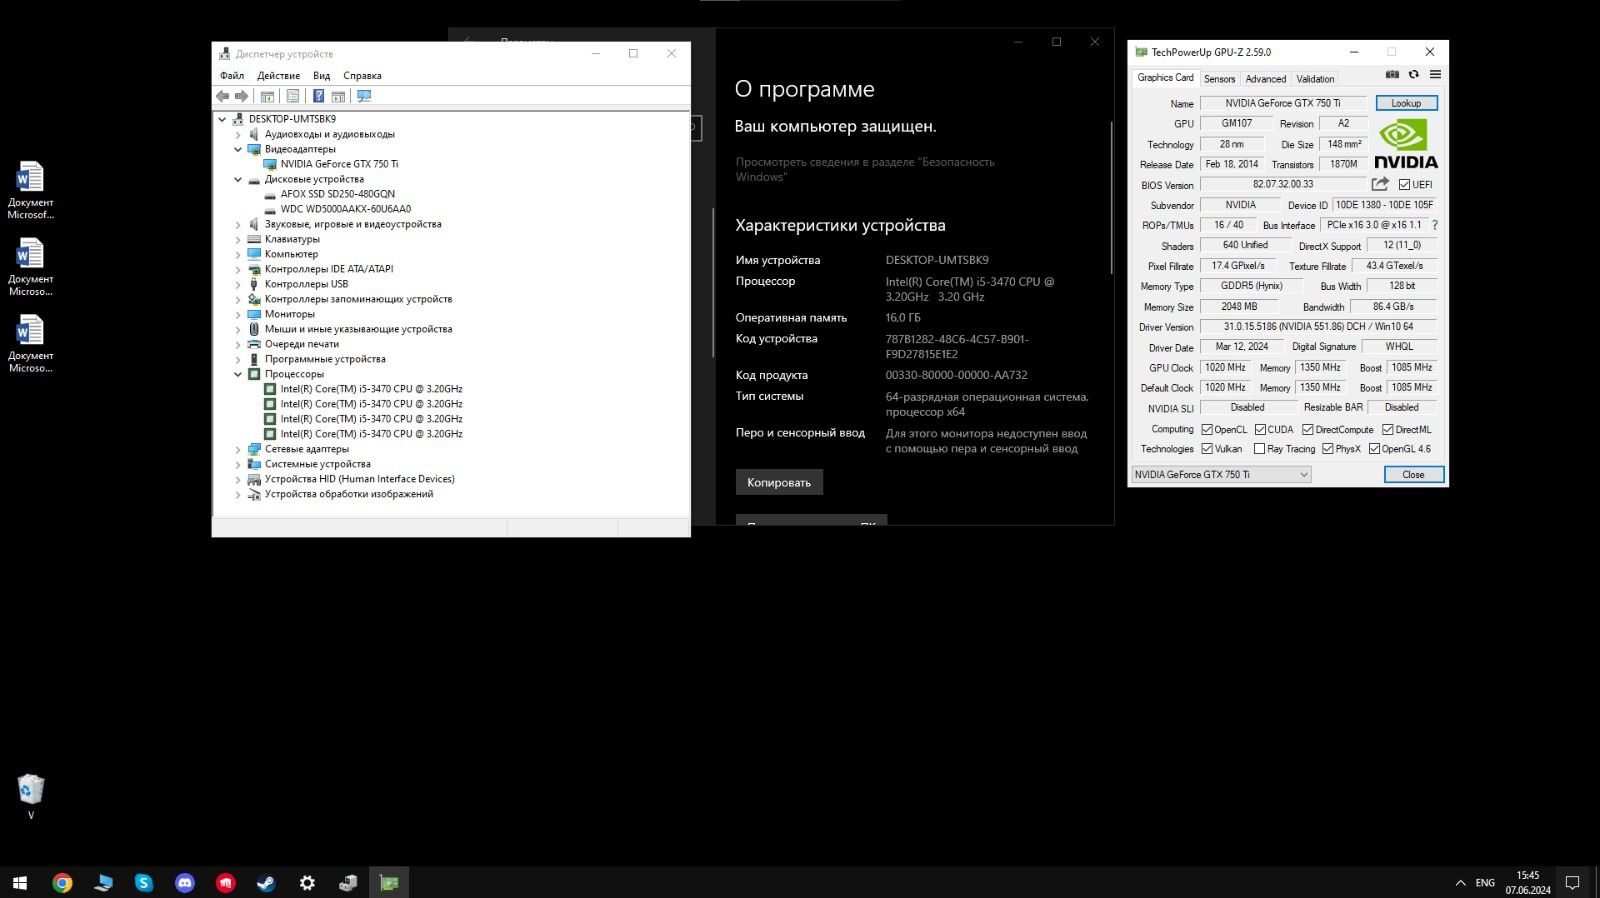This screenshot has width=1600, height=898.
Task: Open the Вид menu
Action: pos(321,76)
